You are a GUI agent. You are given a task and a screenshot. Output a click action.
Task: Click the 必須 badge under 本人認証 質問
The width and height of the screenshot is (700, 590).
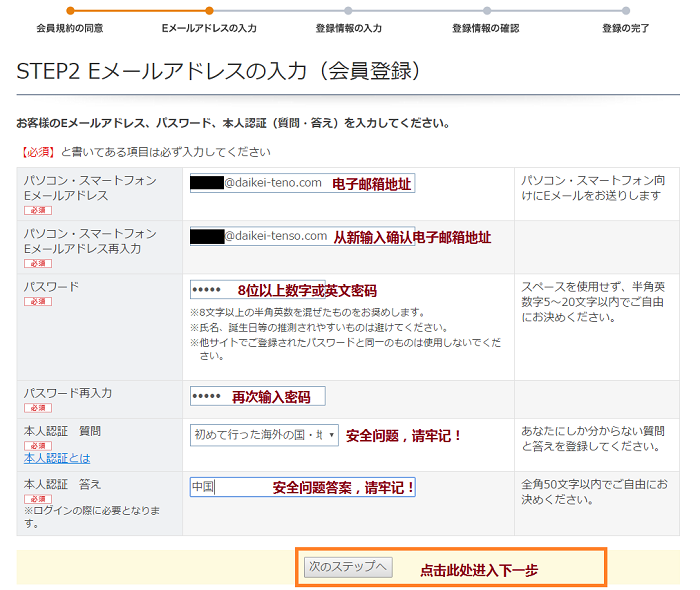pos(37,445)
